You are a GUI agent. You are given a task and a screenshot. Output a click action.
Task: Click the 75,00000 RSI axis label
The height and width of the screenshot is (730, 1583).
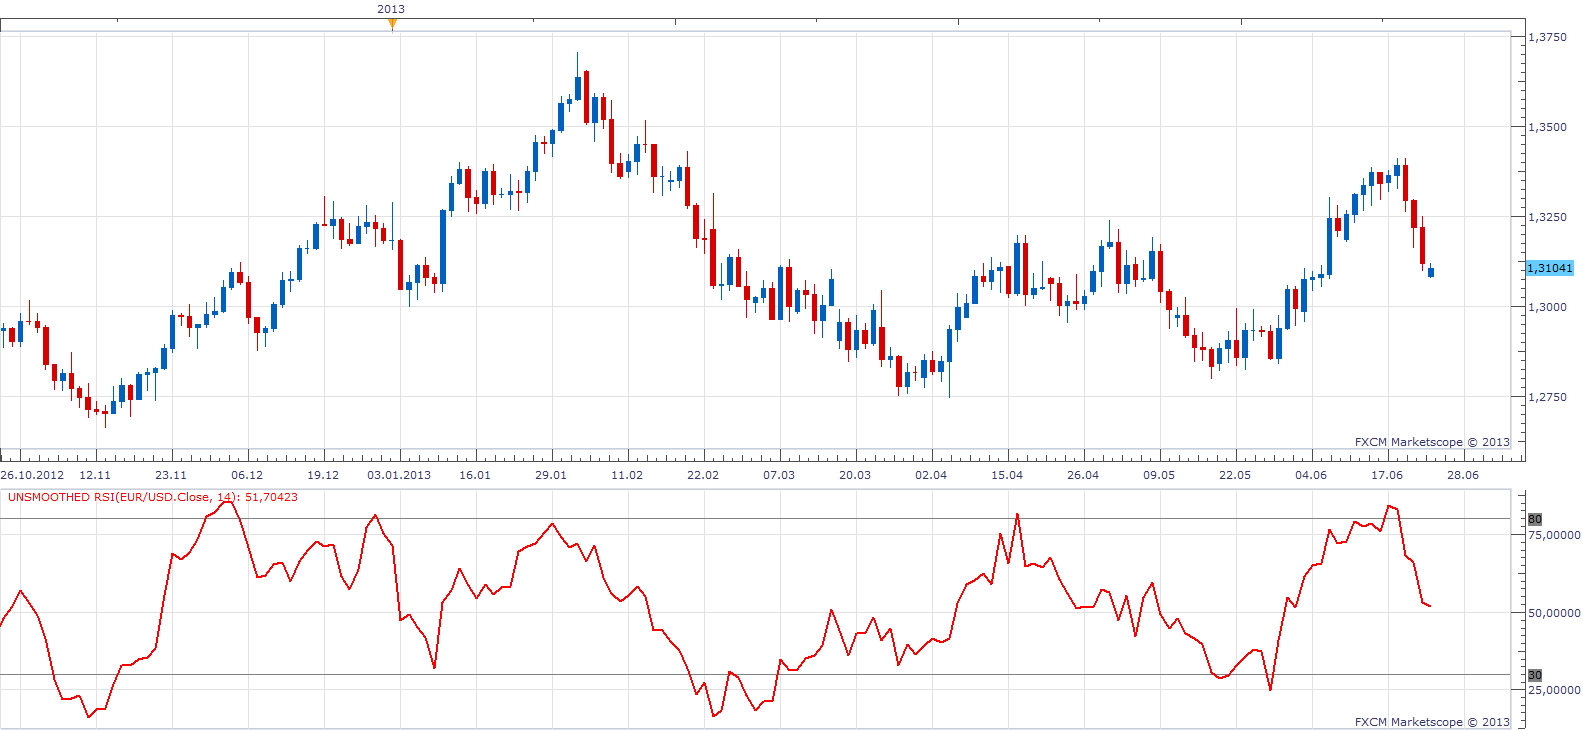point(1554,535)
